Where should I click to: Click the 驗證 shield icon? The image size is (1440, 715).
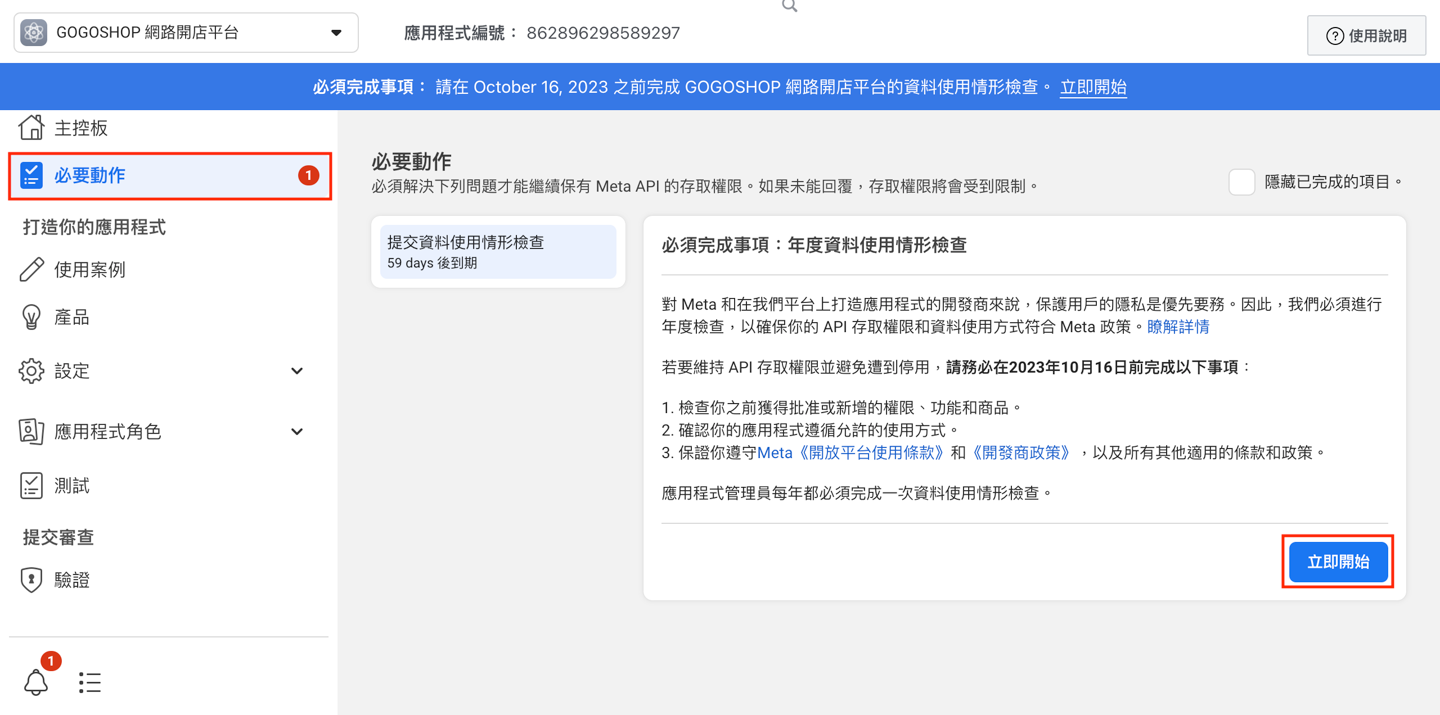pos(31,580)
